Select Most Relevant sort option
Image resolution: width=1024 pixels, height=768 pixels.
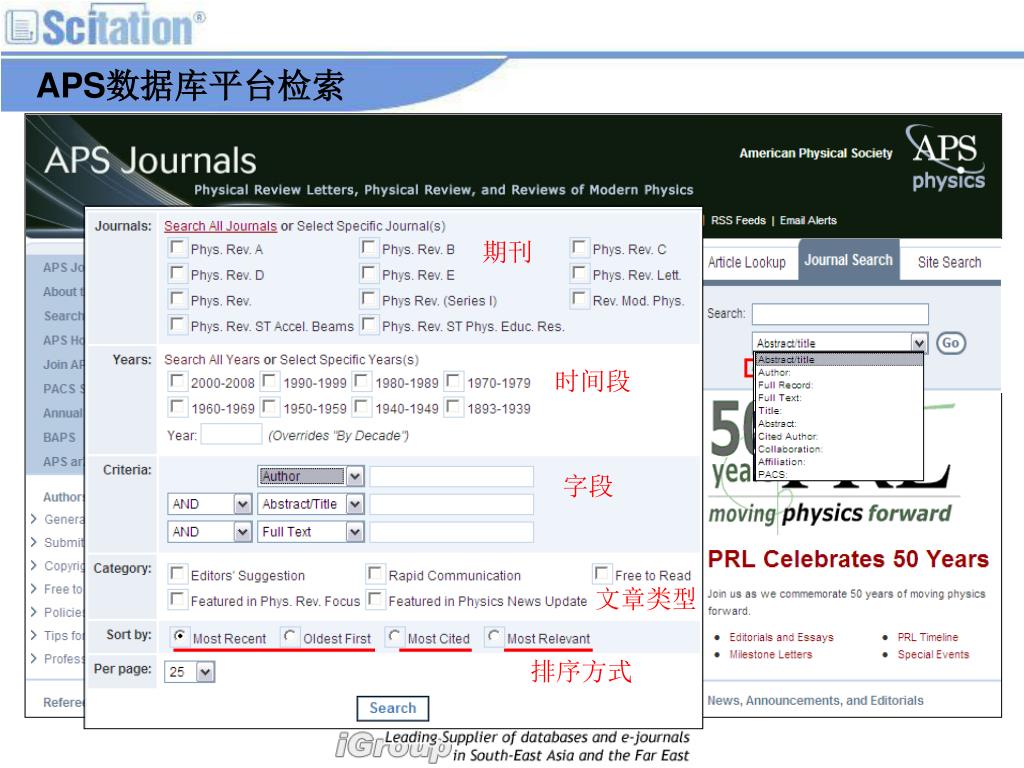tap(494, 636)
